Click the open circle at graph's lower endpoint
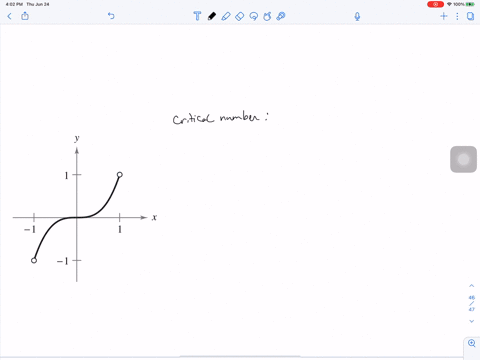Image resolution: width=480 pixels, height=360 pixels. (x=34, y=260)
